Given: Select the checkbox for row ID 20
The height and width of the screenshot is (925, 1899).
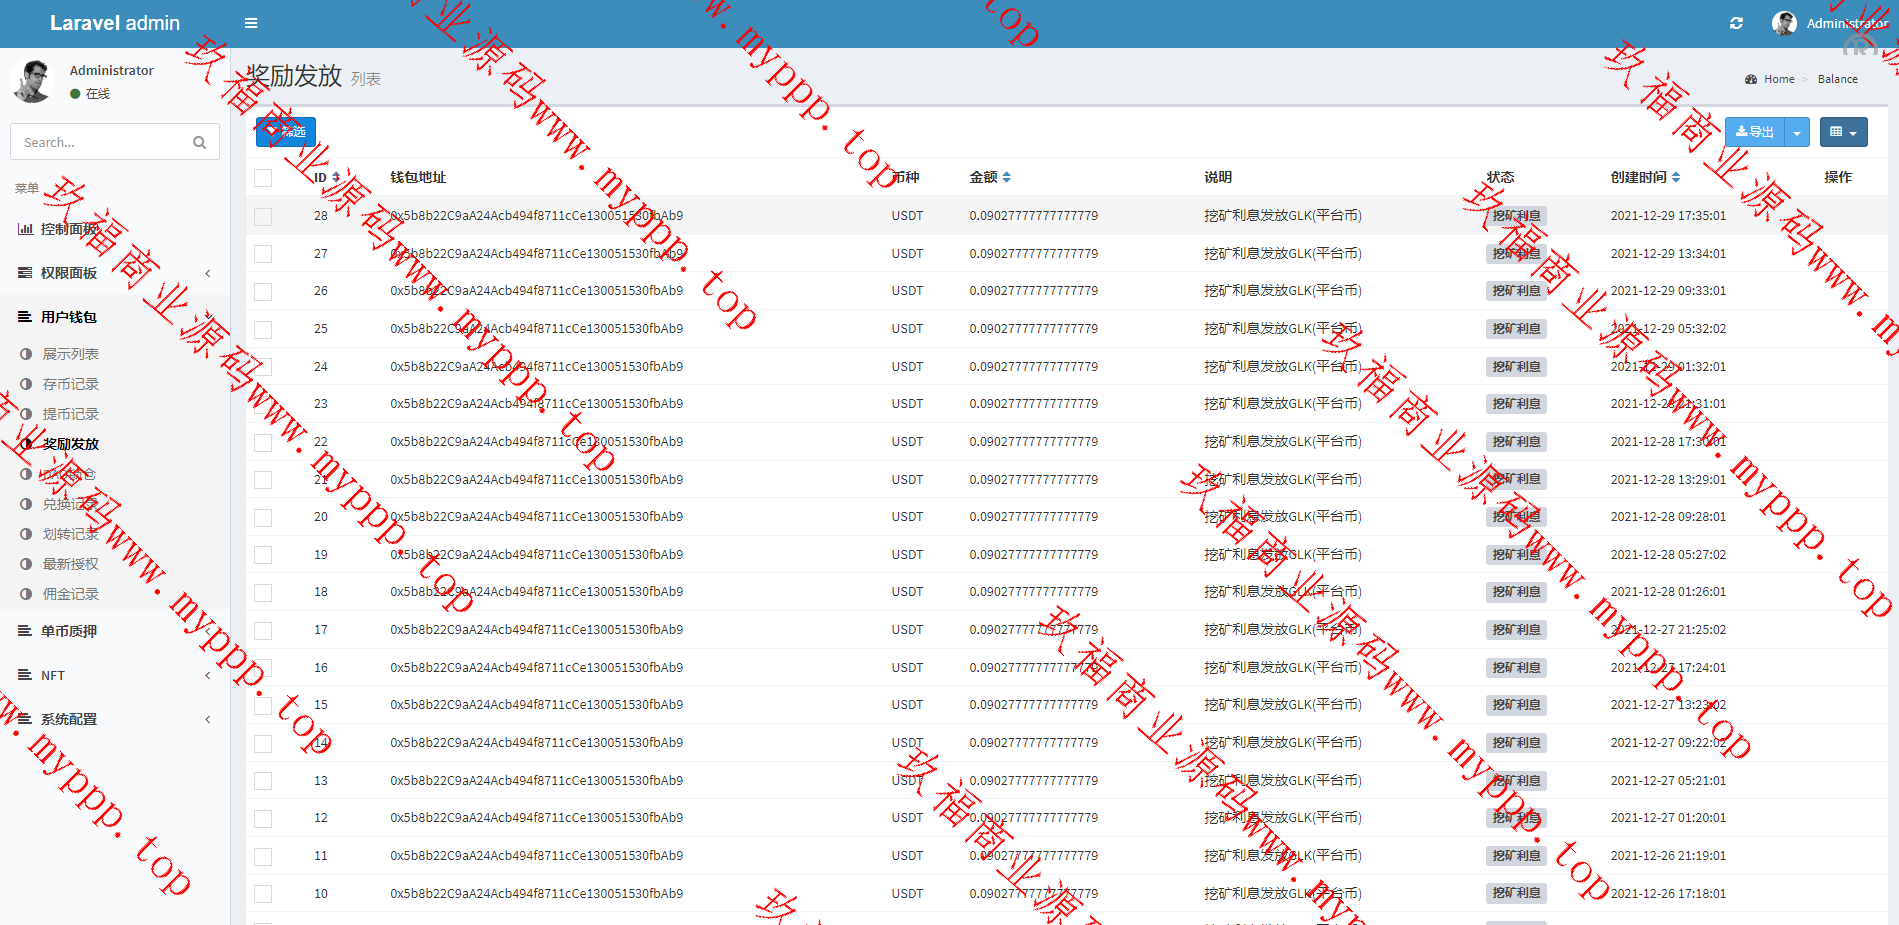Looking at the screenshot, I should [x=263, y=517].
